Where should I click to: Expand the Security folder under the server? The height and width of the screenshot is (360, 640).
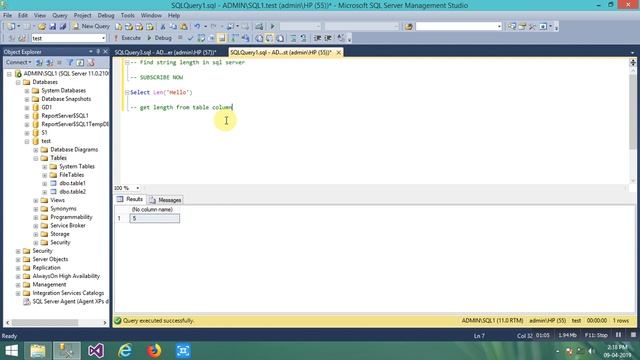tap(18, 251)
